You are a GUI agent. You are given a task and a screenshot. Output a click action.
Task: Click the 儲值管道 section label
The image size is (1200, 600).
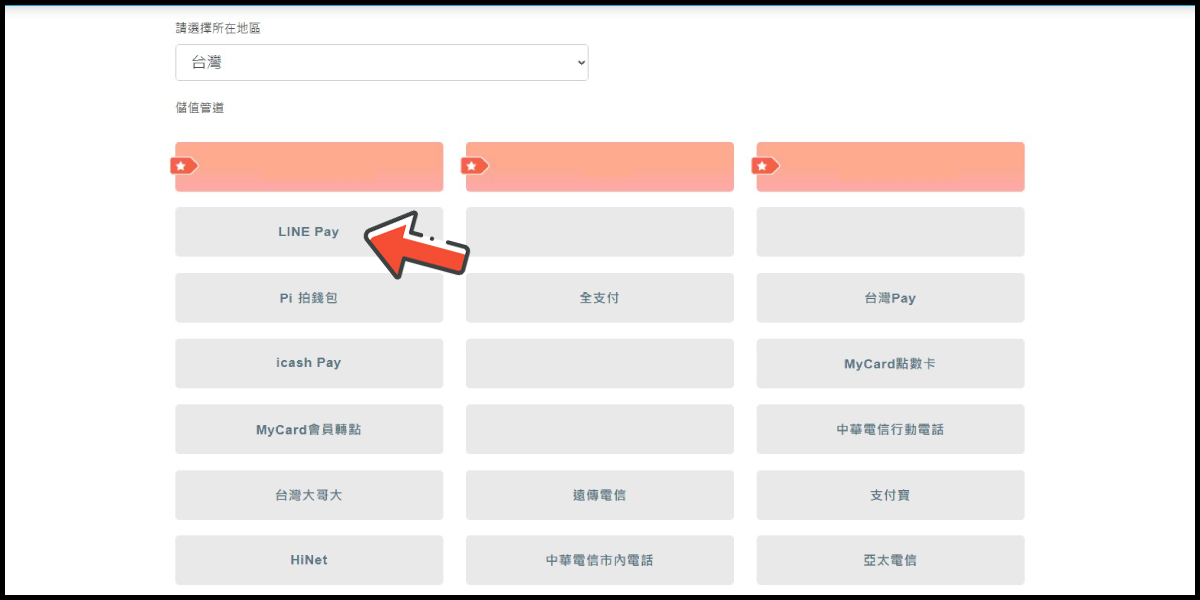pos(200,107)
